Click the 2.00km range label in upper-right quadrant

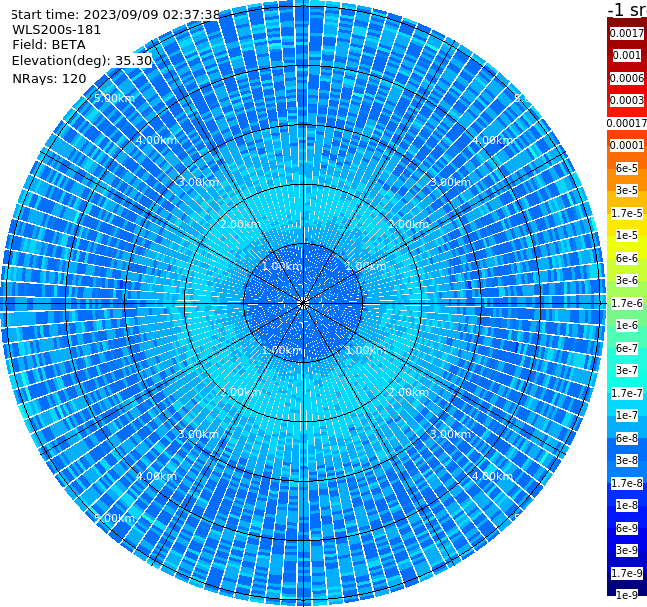click(409, 224)
